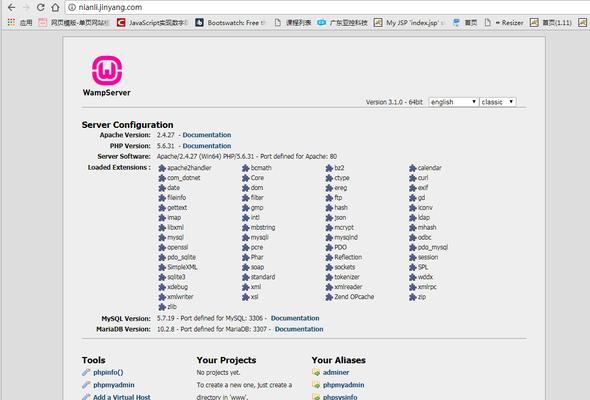
Task: Open the Add a Virtual Host link
Action: (122, 397)
